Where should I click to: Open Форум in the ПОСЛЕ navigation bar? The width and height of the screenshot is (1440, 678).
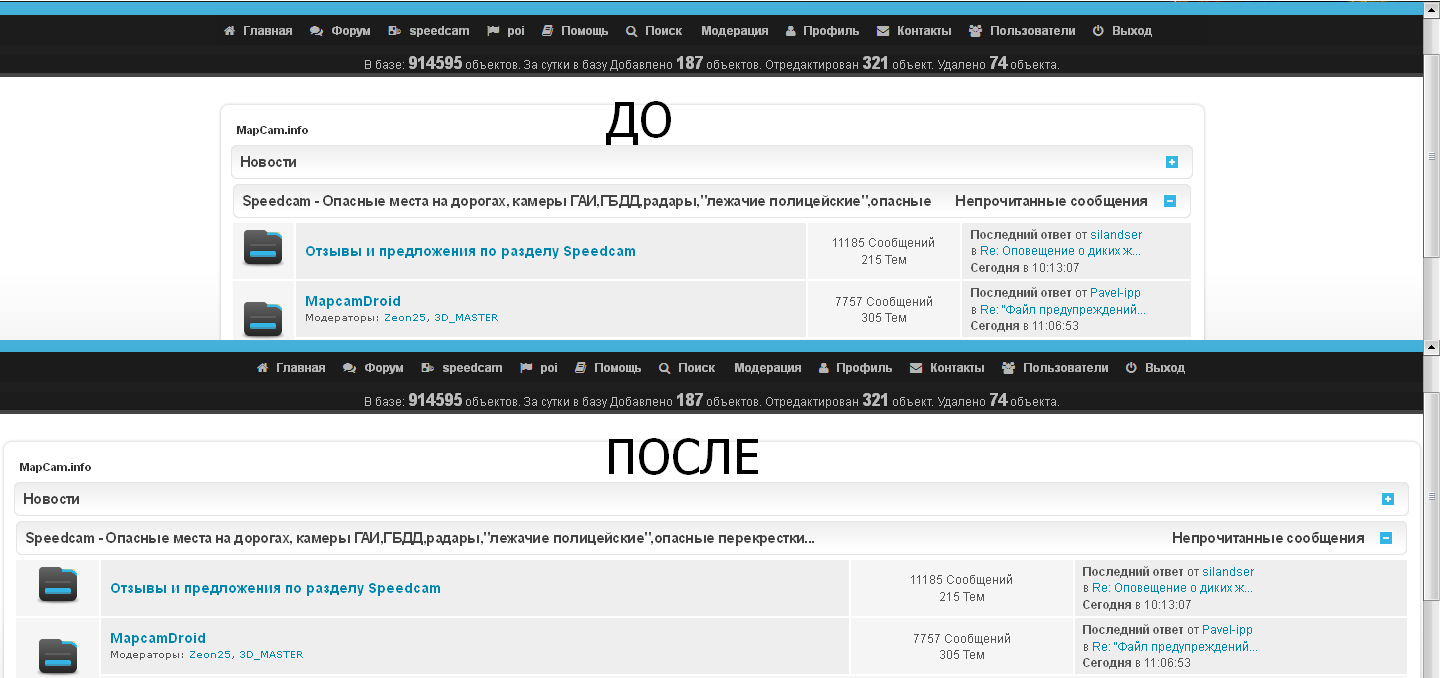(x=384, y=368)
